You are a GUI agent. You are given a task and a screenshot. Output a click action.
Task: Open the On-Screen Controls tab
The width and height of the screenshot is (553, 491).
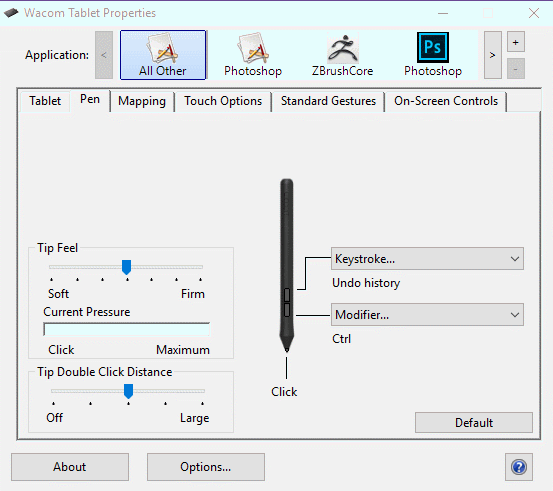(x=446, y=101)
